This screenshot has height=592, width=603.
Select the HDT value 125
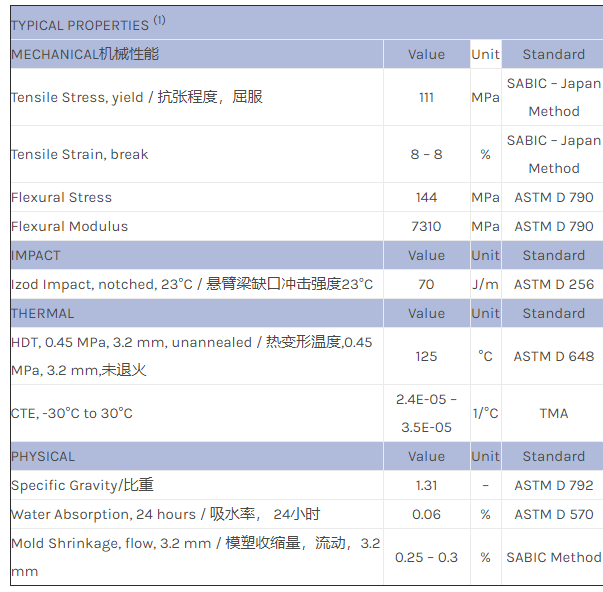coord(426,356)
